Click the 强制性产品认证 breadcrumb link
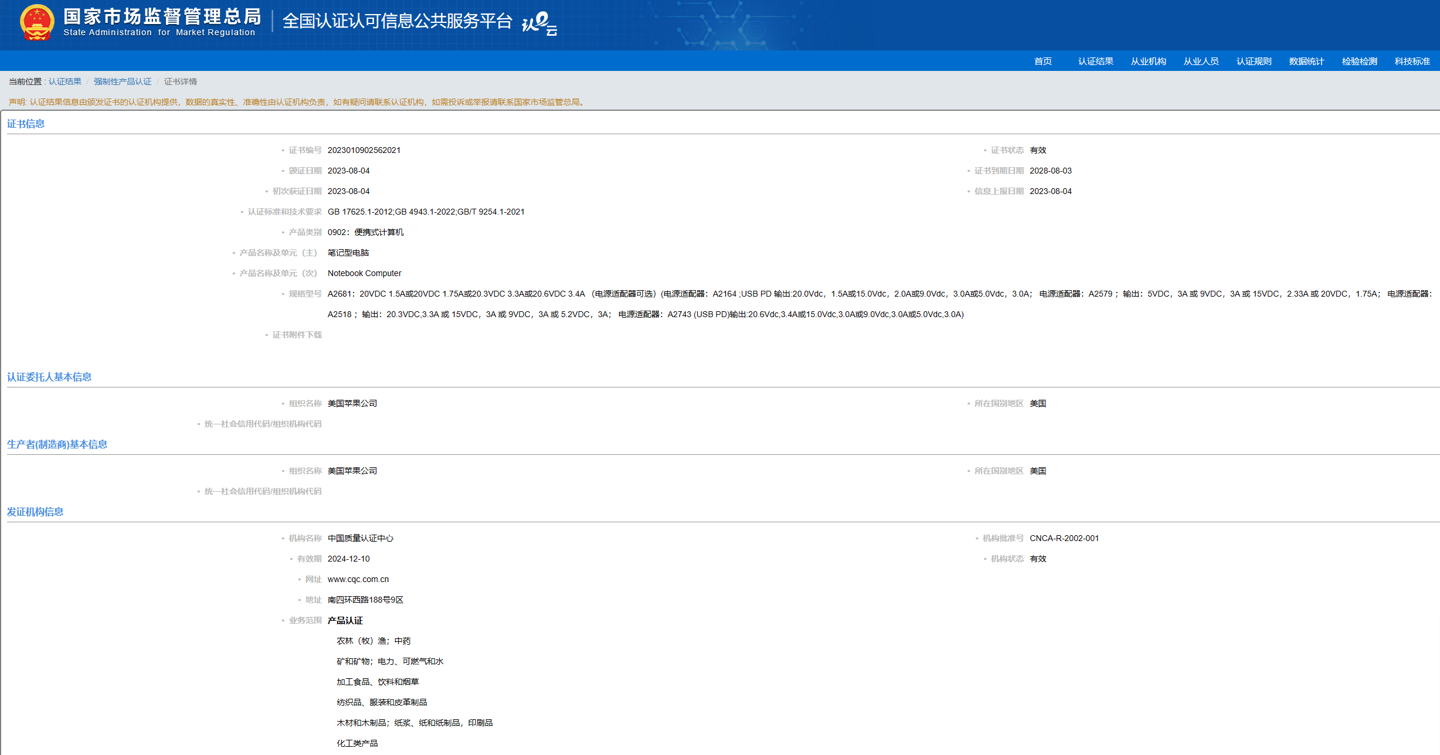Viewport: 1440px width, 755px height. click(123, 82)
